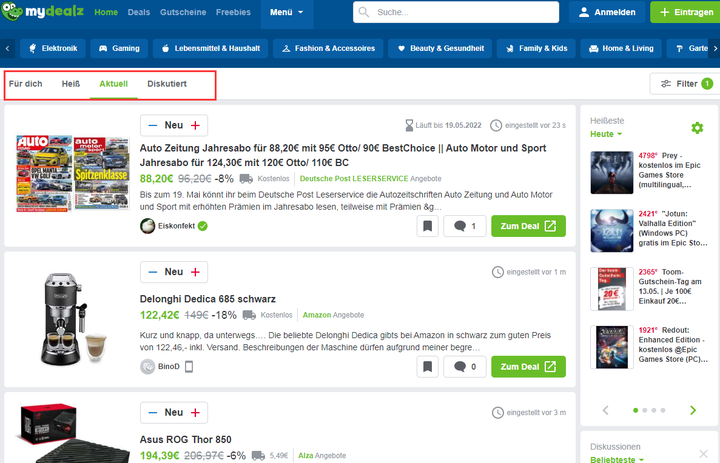Screen dimensions: 720x463
Task: Go to next Heißeste carousel page
Action: pos(692,410)
